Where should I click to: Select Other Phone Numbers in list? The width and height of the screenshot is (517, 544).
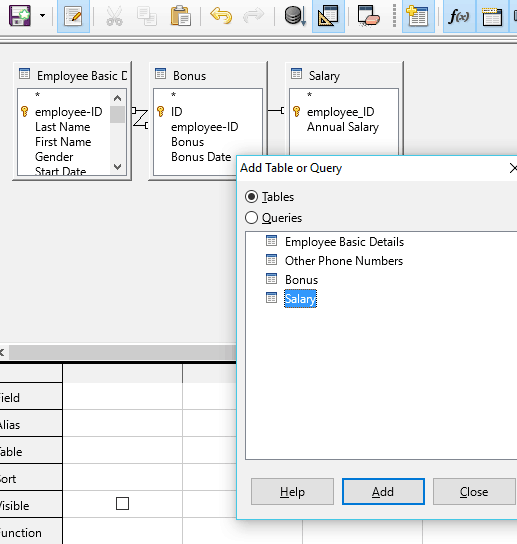pos(344,261)
